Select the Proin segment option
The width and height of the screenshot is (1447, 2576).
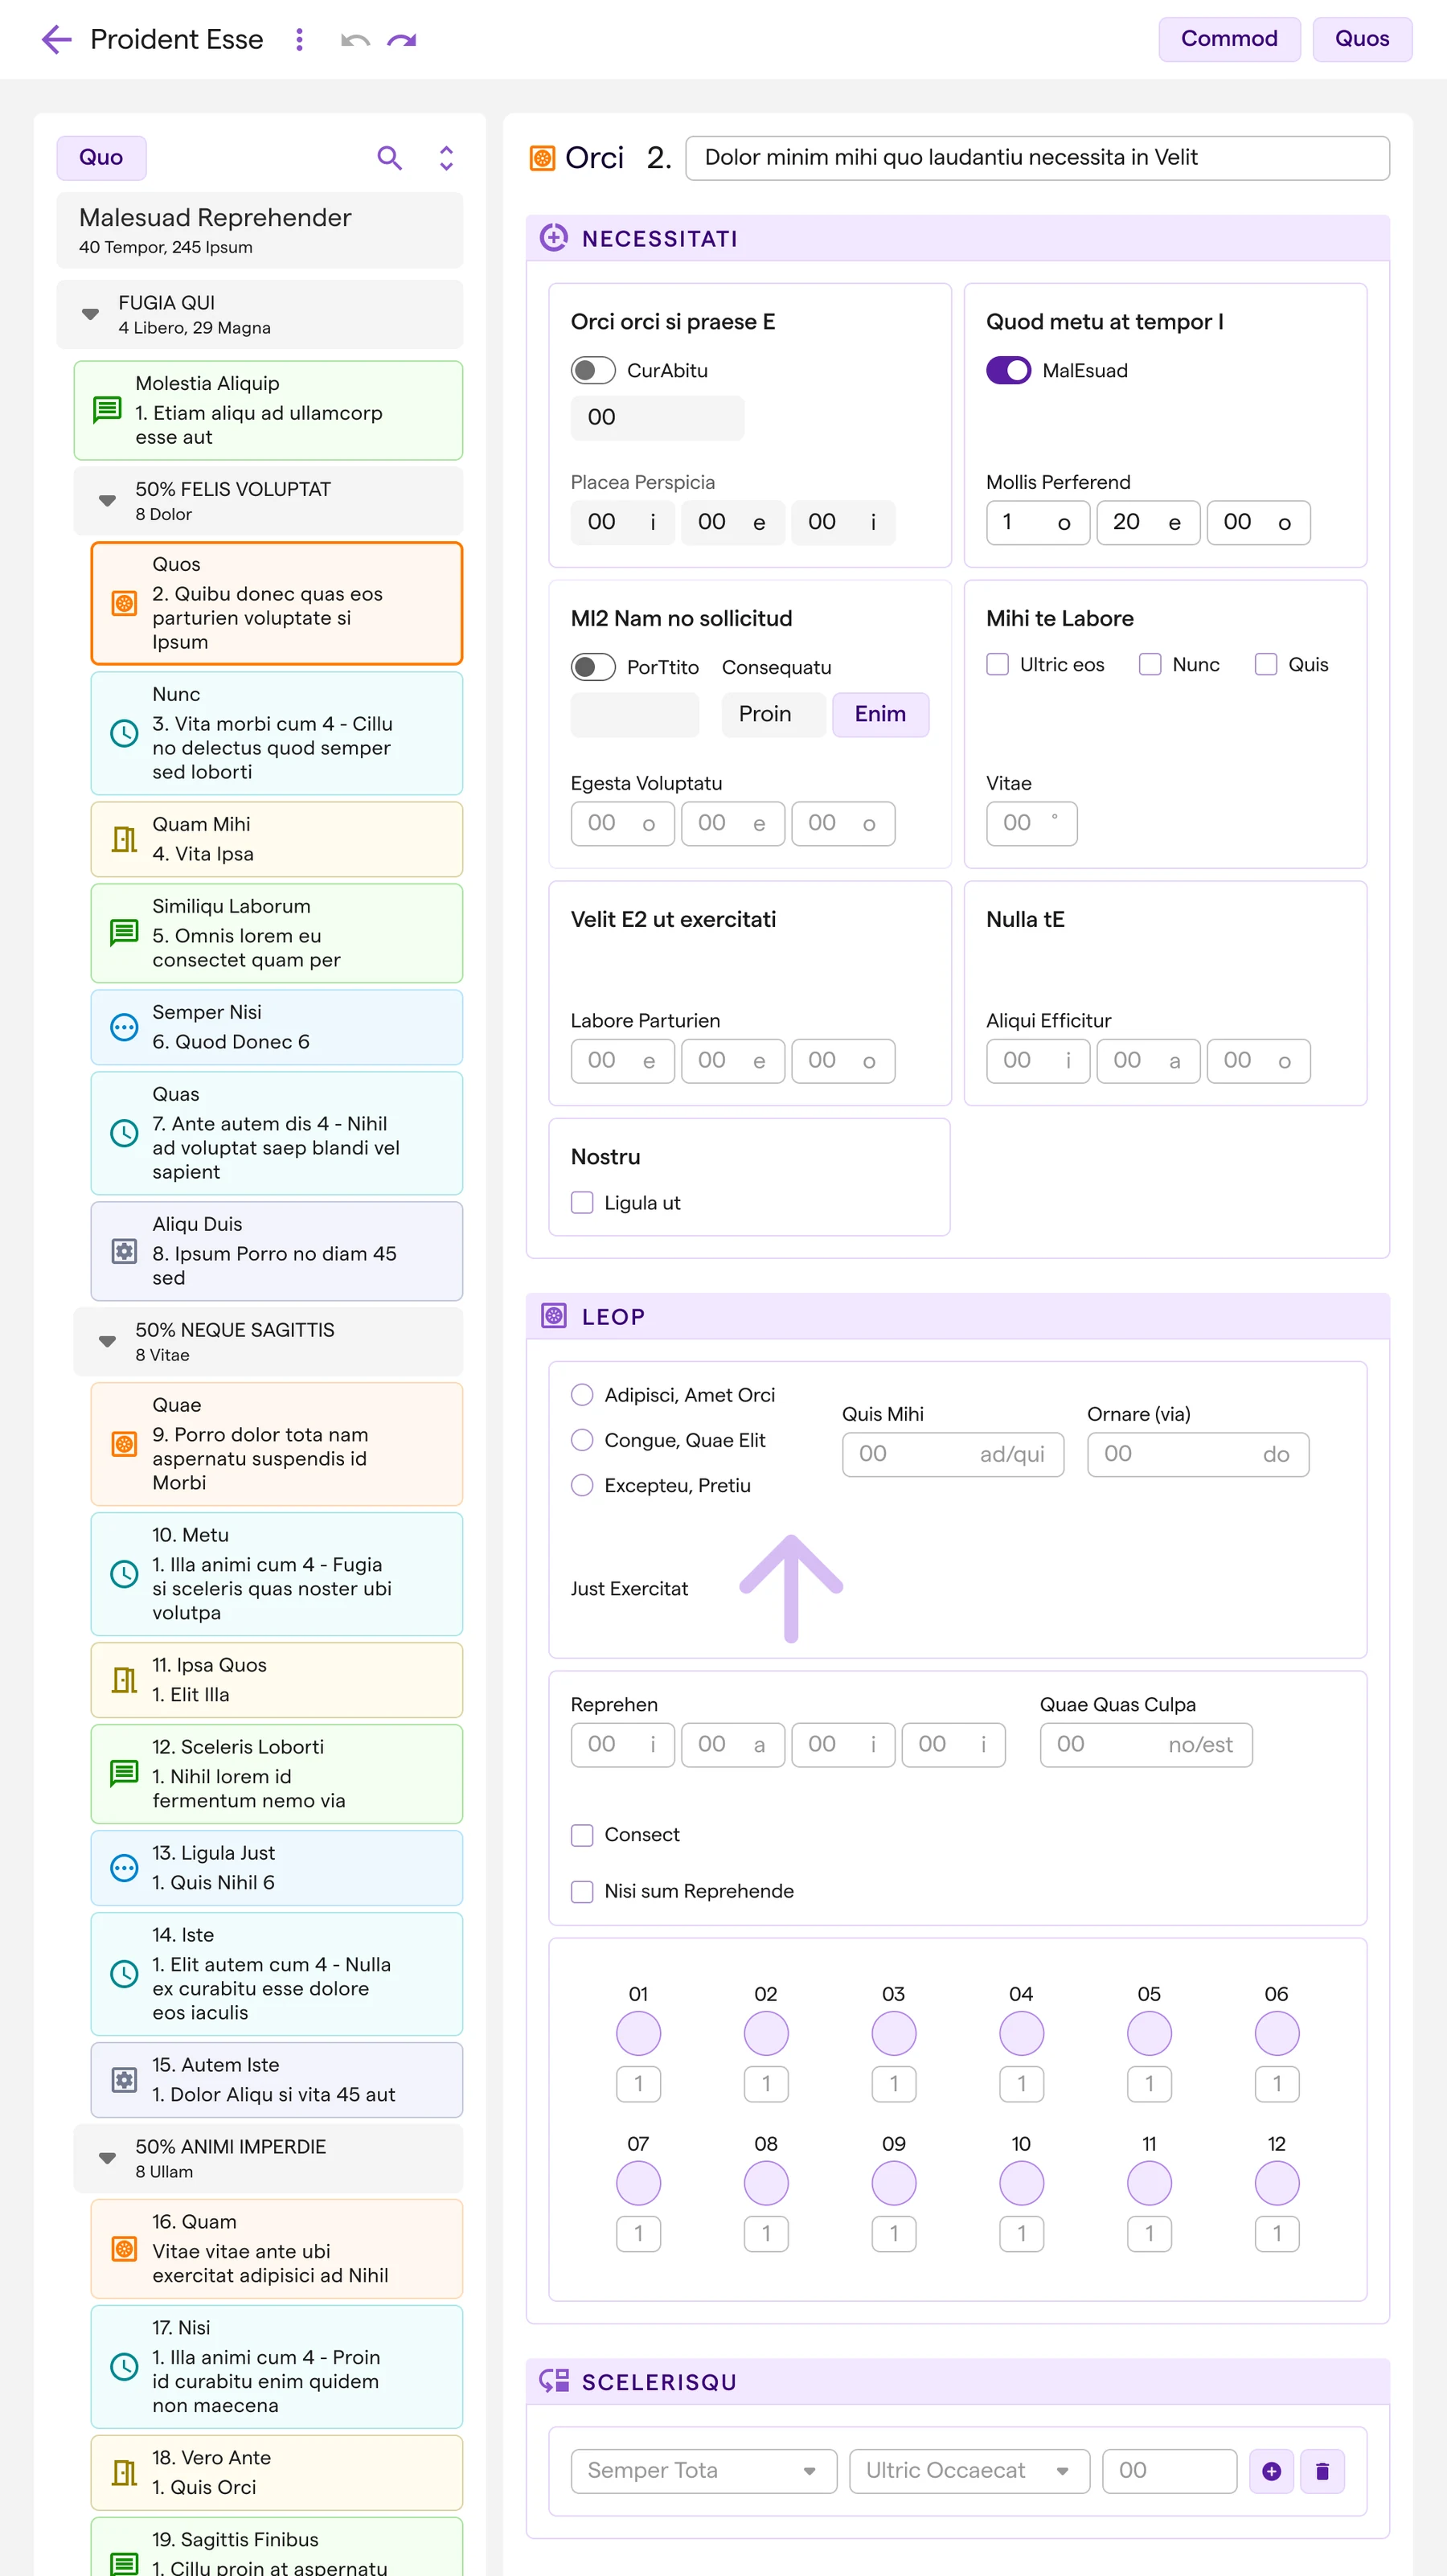(x=773, y=714)
